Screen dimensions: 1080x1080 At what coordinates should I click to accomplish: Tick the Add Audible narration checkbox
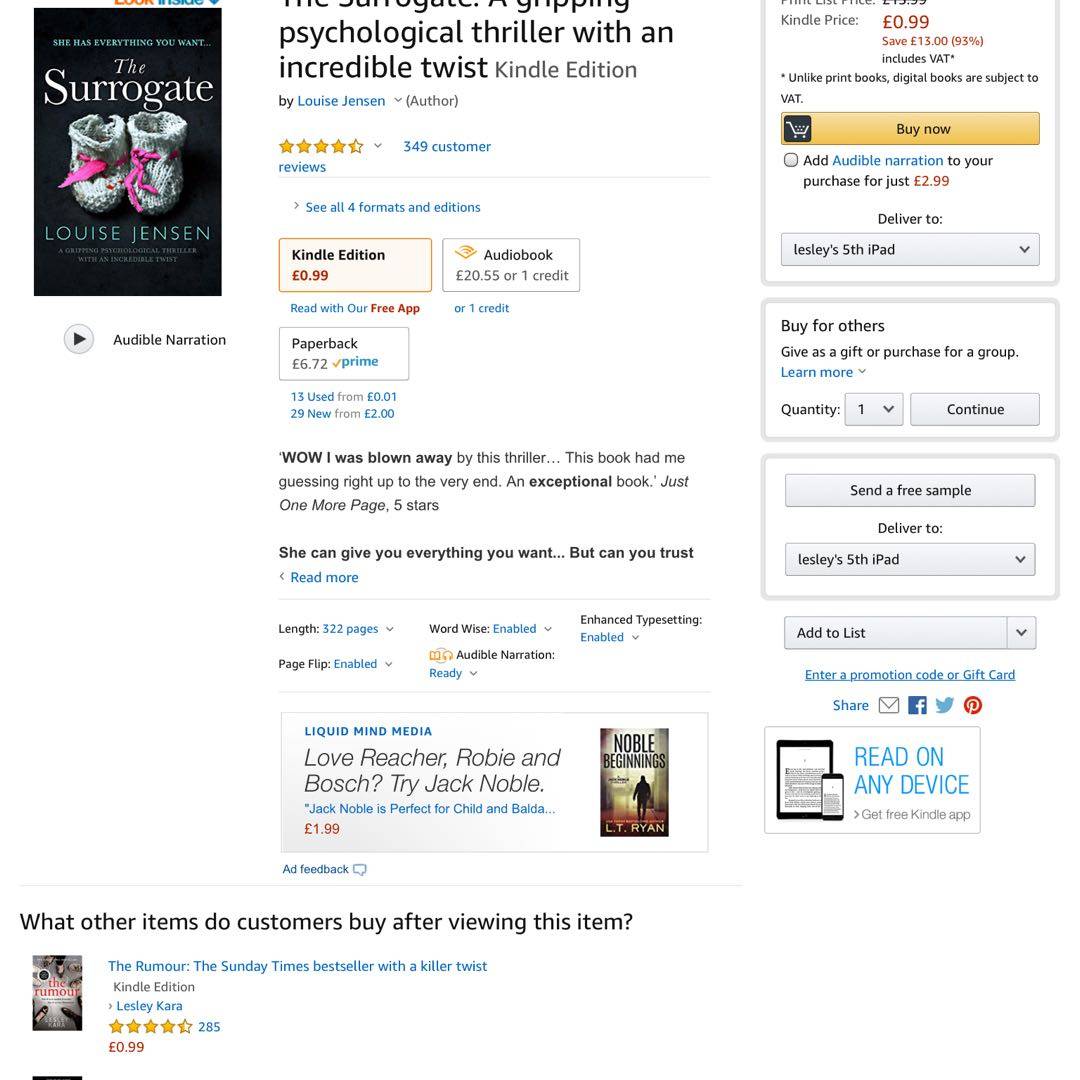791,160
